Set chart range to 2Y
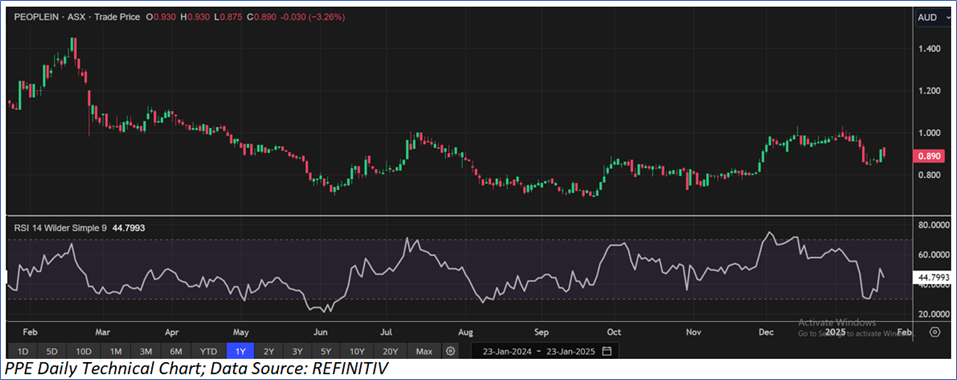 click(x=269, y=351)
